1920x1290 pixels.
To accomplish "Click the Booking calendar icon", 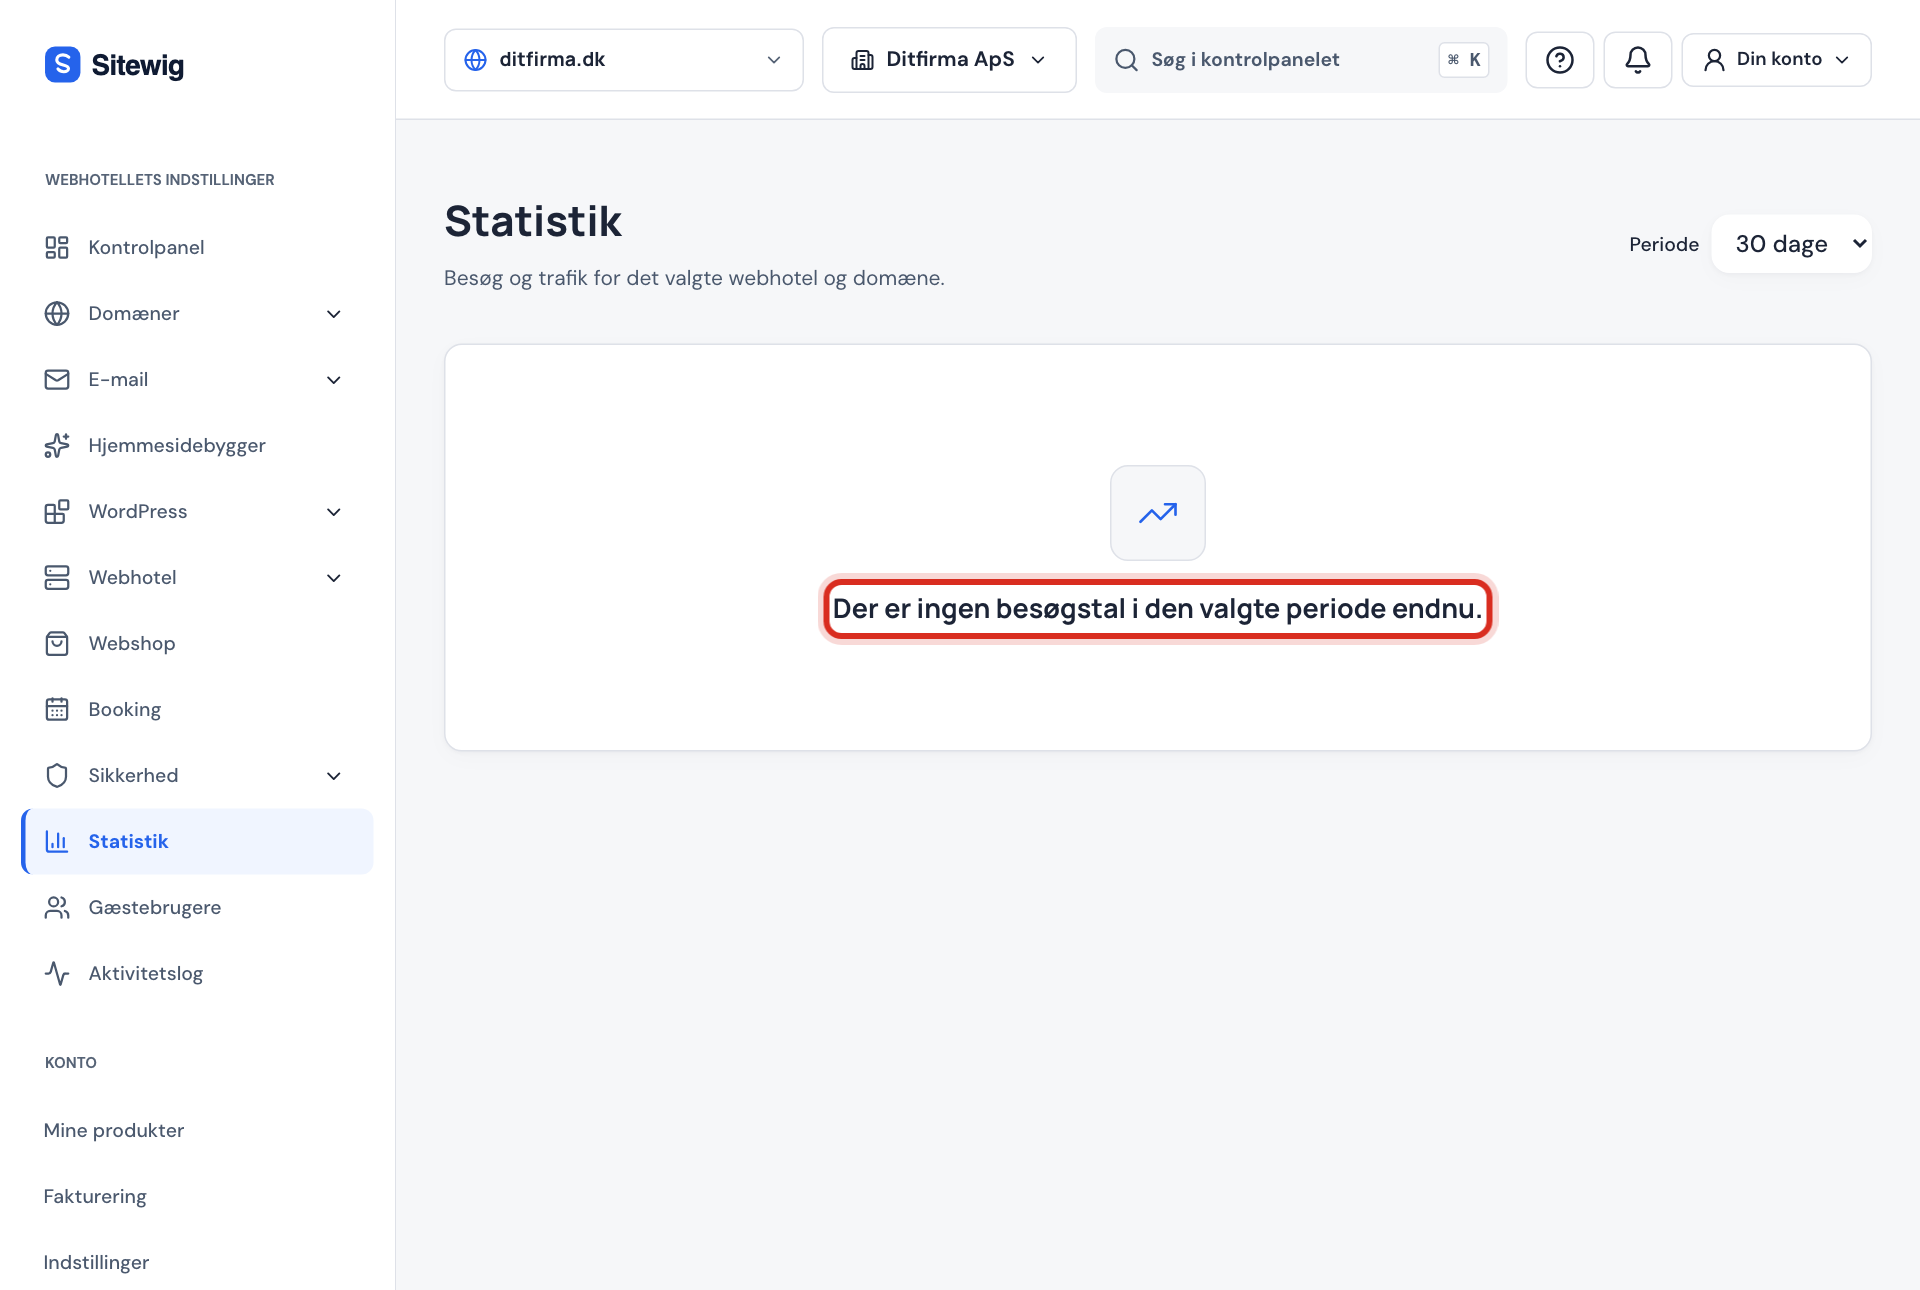I will (x=57, y=709).
